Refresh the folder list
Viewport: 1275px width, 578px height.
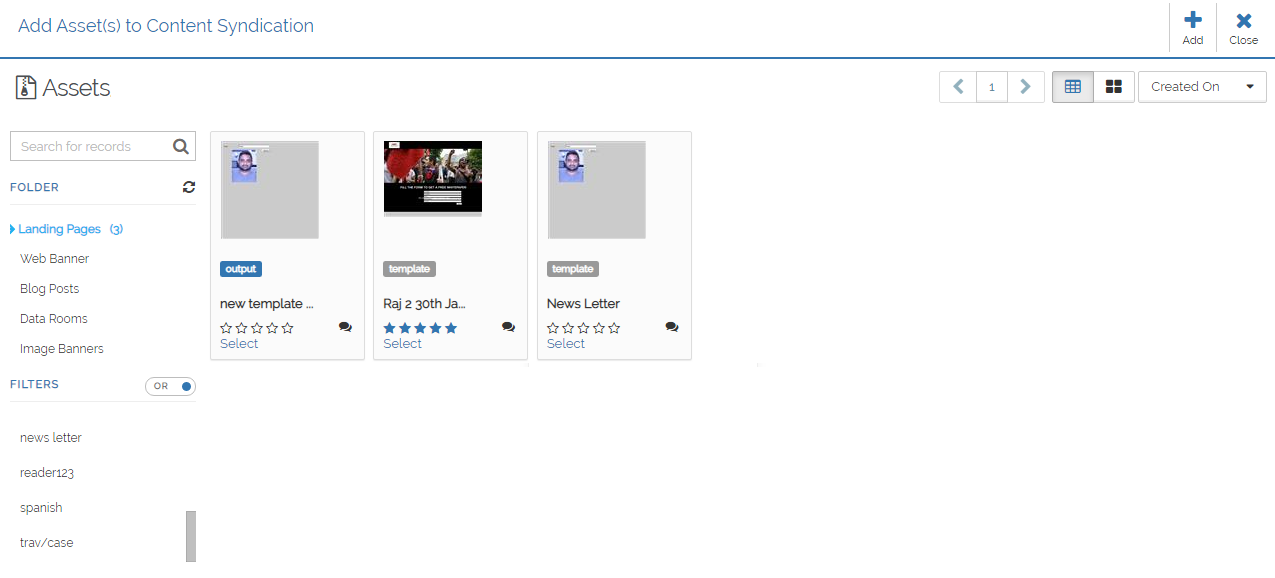click(189, 187)
